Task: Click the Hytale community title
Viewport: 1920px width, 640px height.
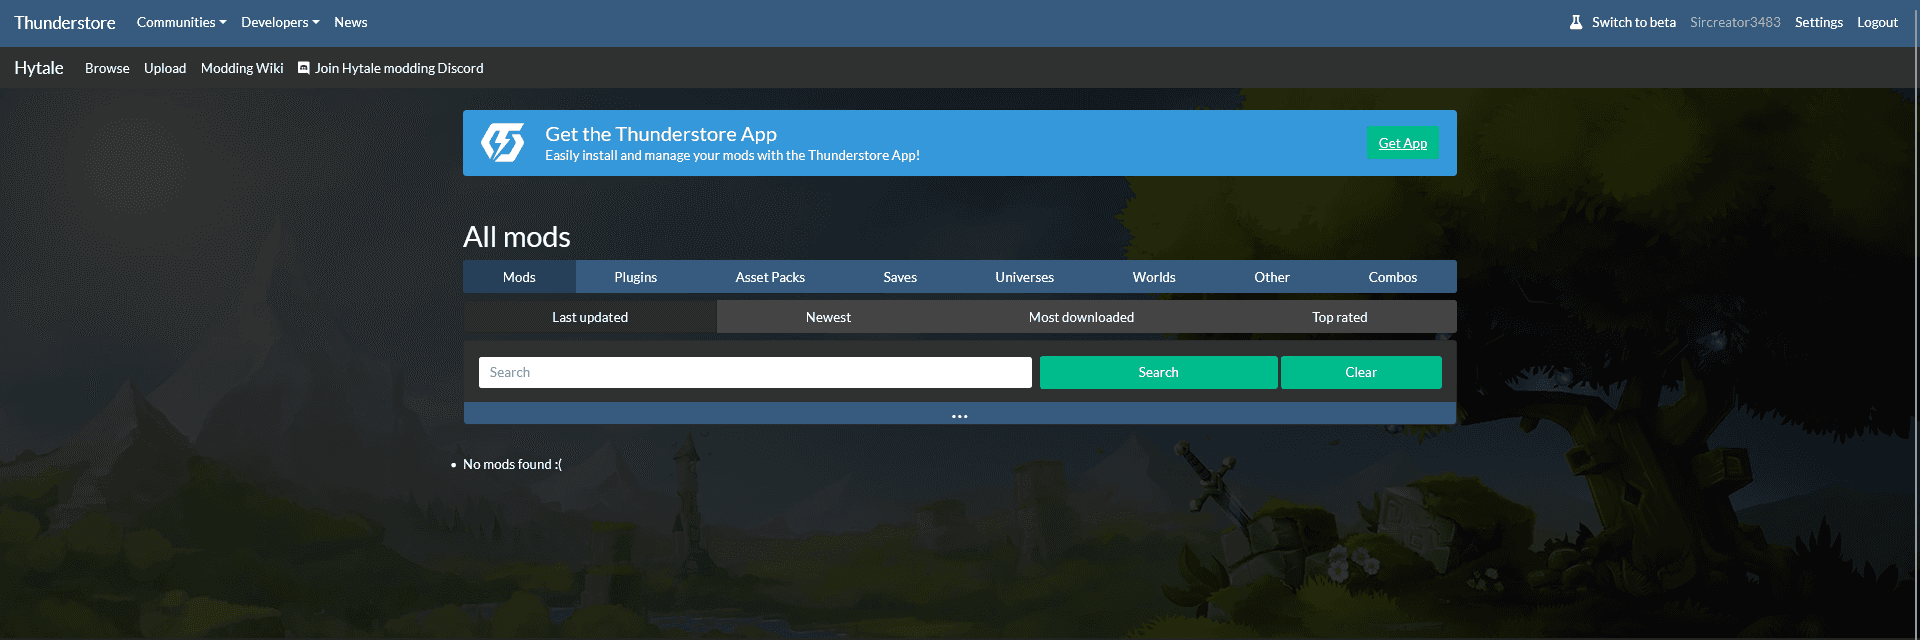Action: pos(39,68)
